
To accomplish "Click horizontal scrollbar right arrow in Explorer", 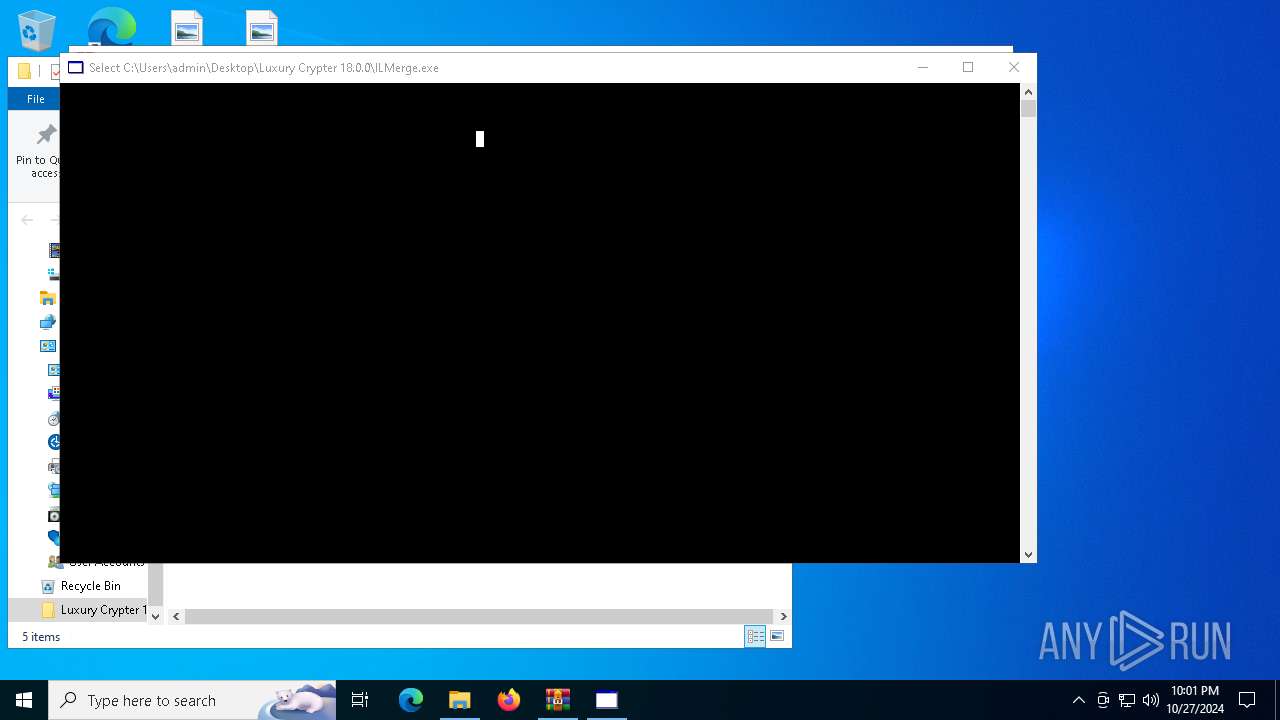I will (783, 616).
